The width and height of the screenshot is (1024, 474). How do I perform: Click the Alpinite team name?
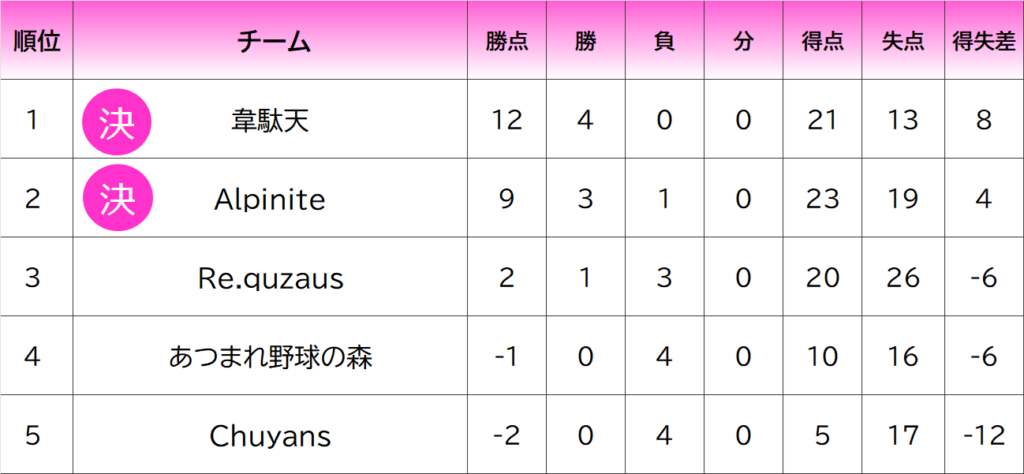(x=270, y=200)
